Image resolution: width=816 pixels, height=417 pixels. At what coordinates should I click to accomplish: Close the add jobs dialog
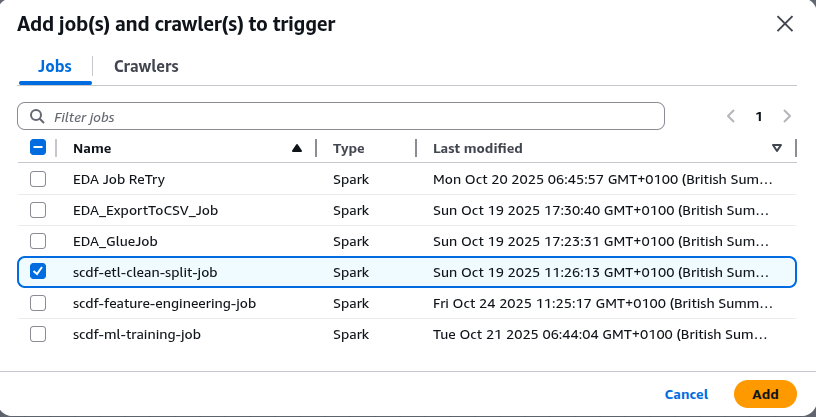click(785, 24)
